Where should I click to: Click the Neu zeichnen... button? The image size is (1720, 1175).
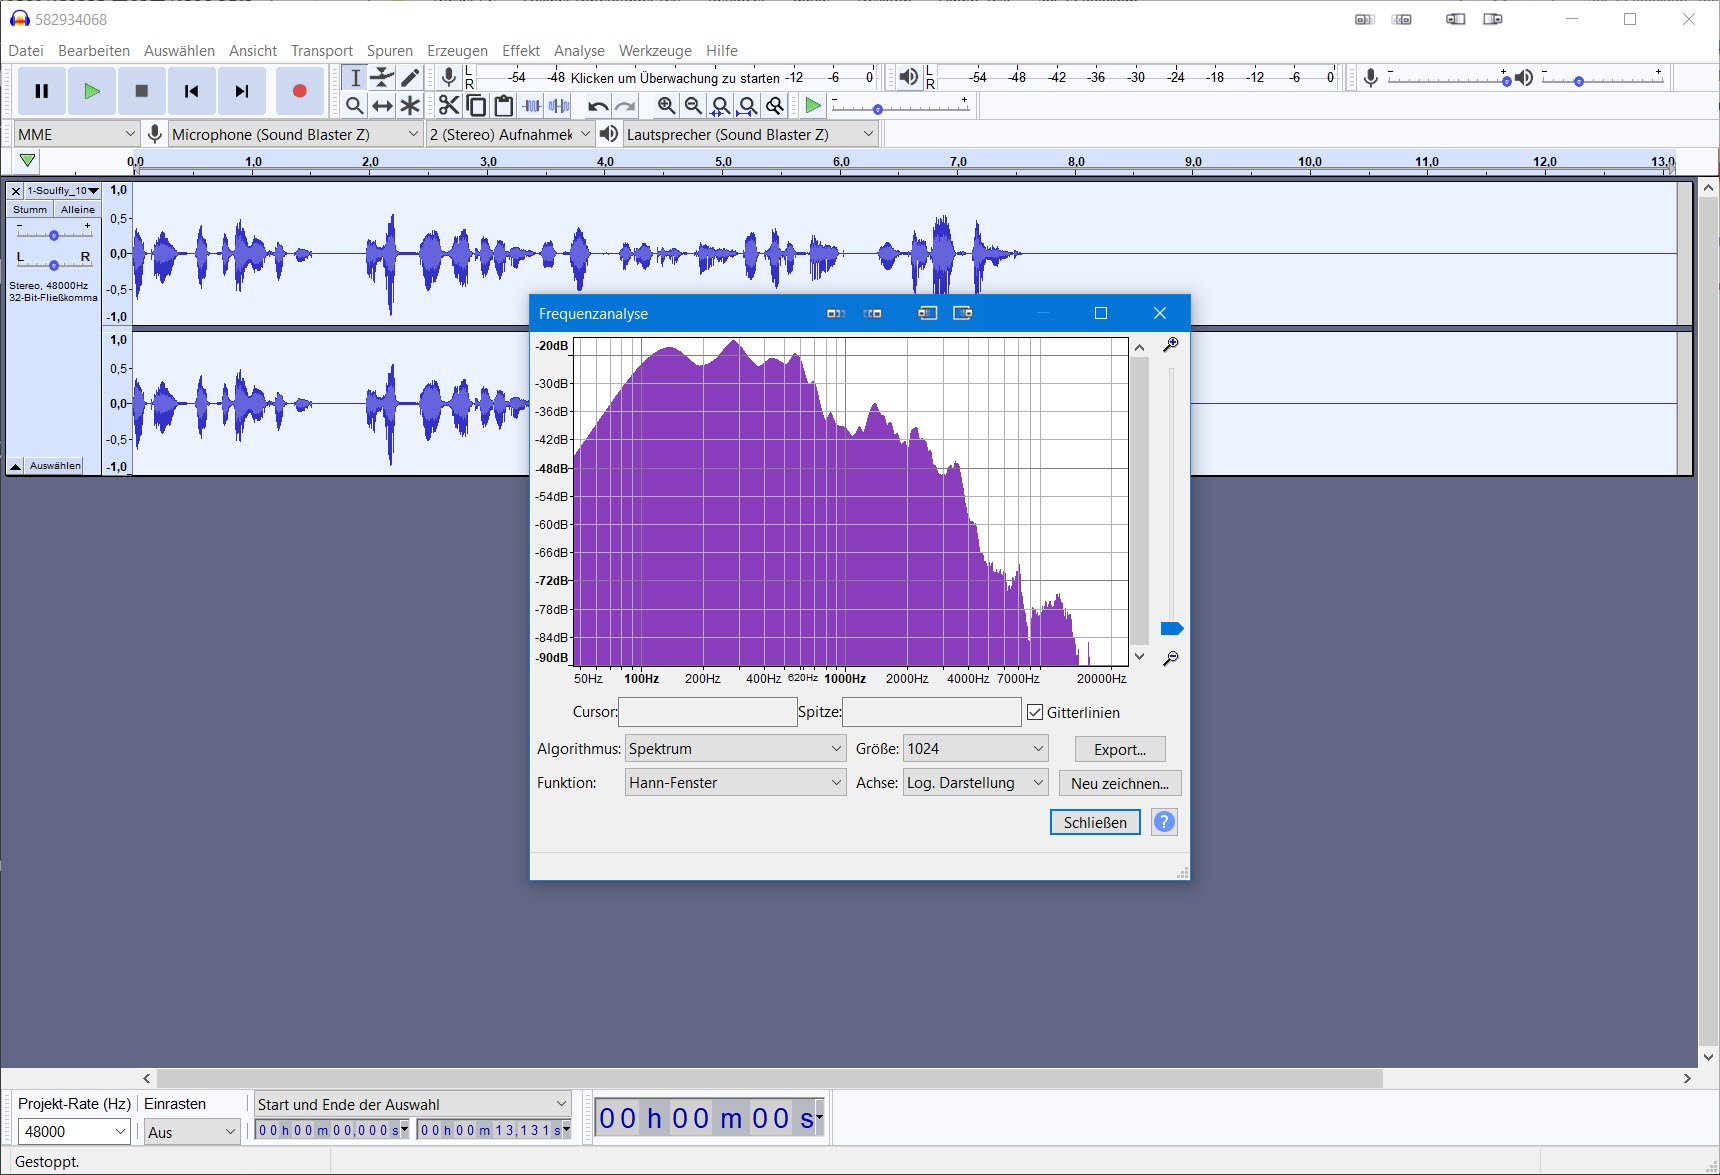(x=1120, y=784)
